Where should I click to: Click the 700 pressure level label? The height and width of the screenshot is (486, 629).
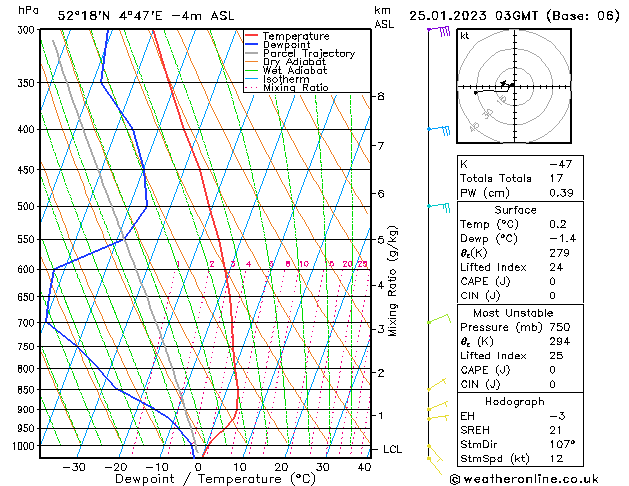[28, 323]
